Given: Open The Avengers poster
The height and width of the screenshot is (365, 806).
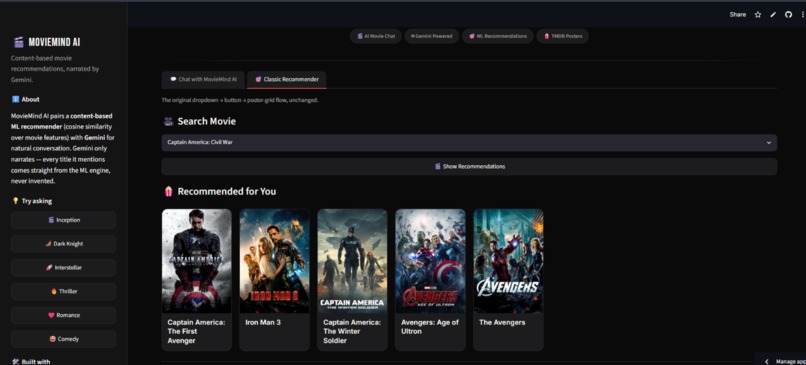Looking at the screenshot, I should (508, 261).
